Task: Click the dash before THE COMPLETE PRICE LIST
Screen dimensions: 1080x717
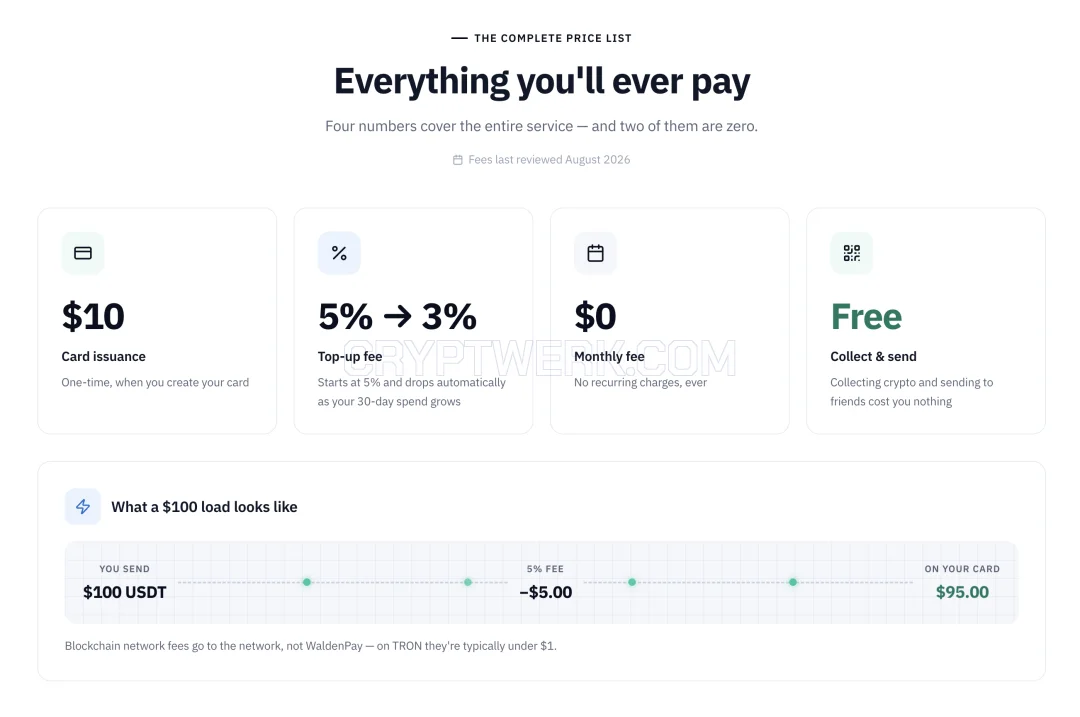Action: click(459, 39)
